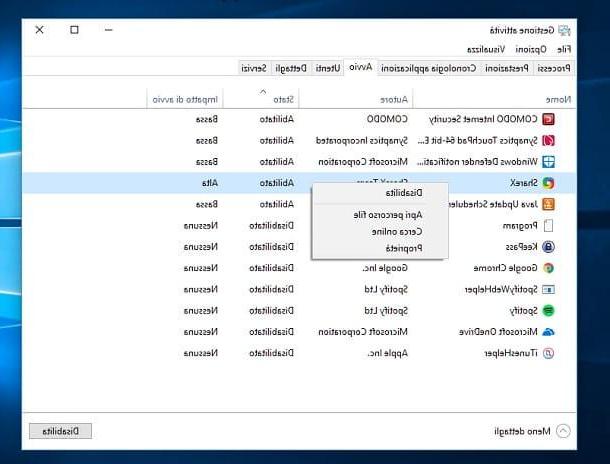The image size is (610, 464).
Task: Select the COMODO Internet Security name
Action: (x=483, y=119)
